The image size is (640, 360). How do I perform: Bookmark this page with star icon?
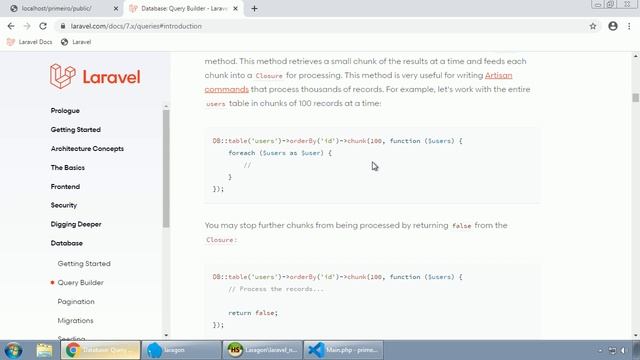click(593, 26)
